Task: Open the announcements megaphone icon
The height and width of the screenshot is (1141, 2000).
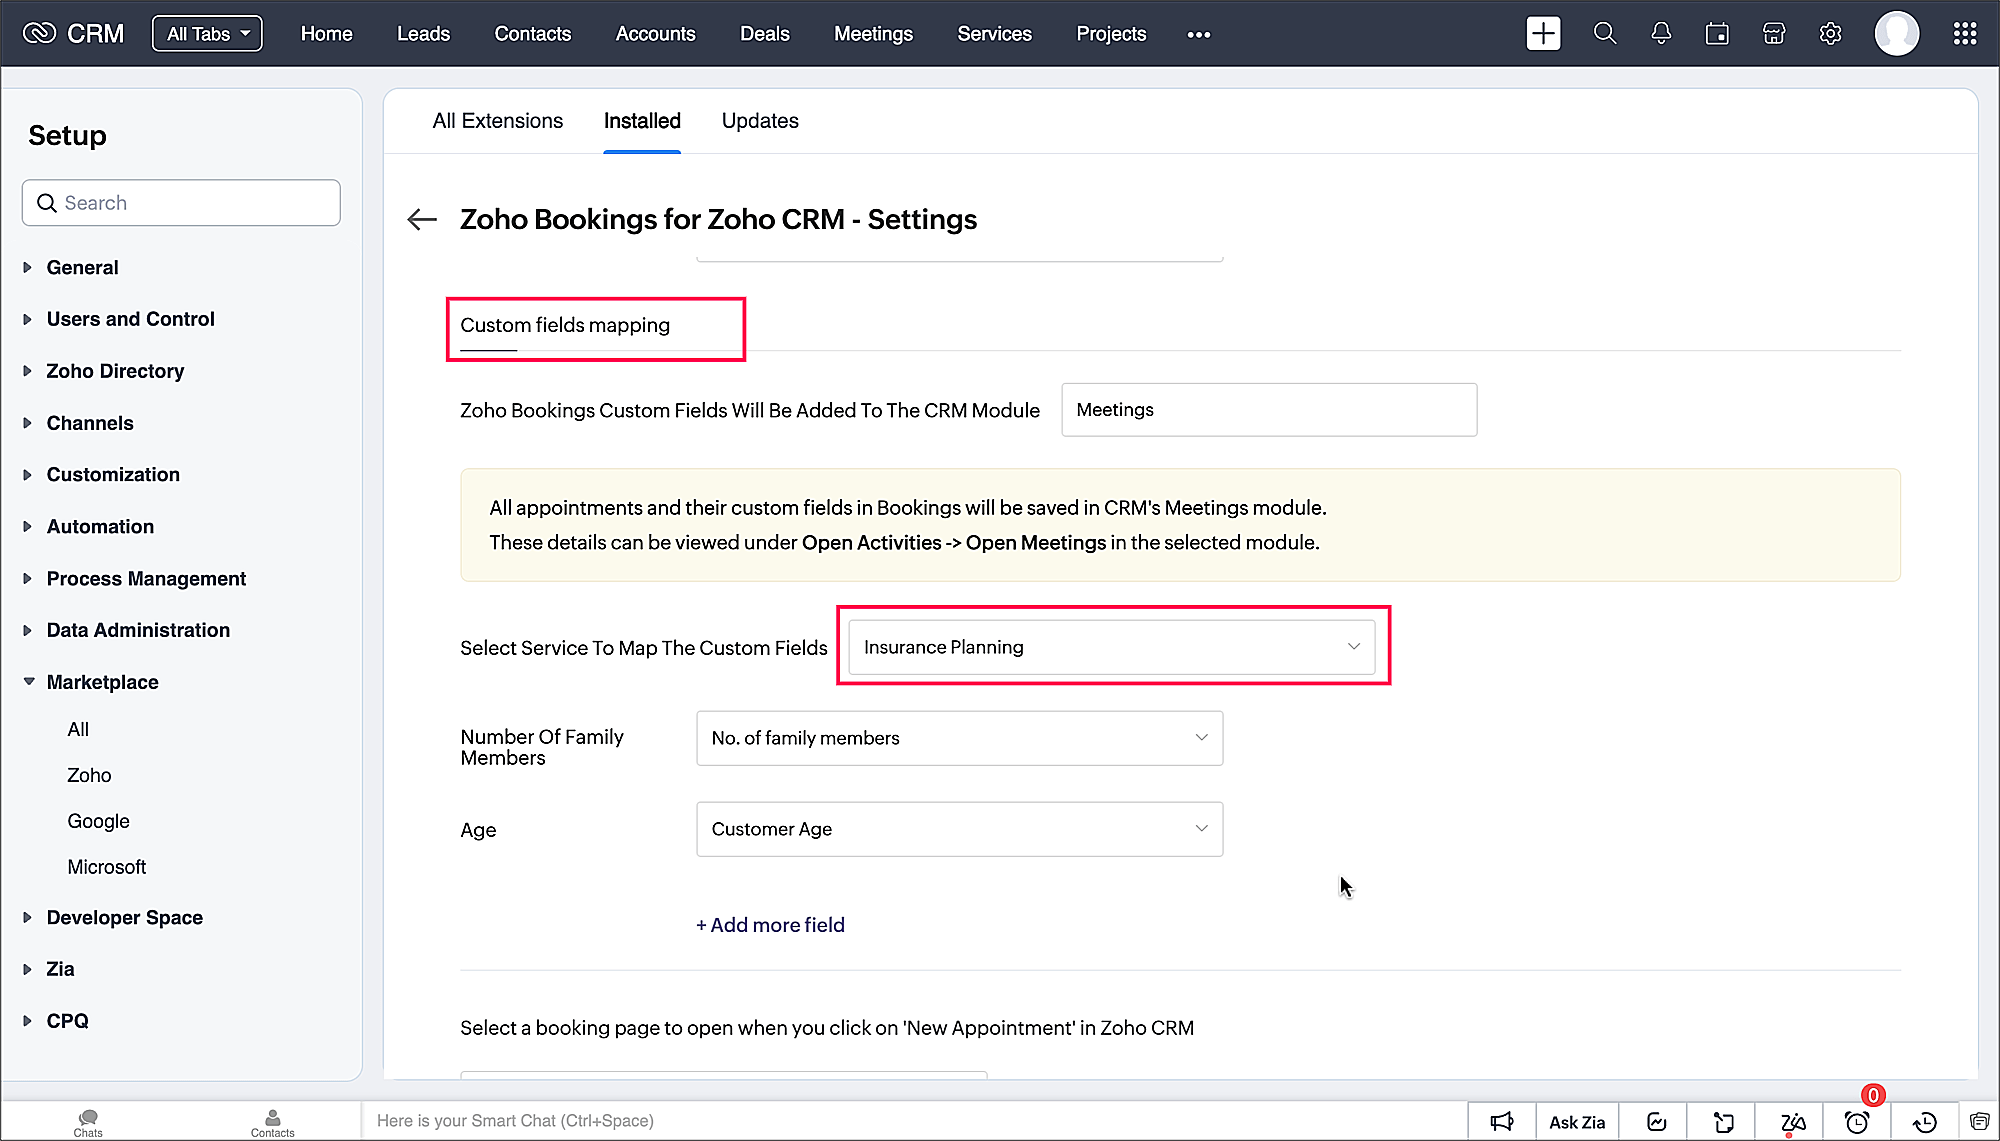Action: pos(1501,1122)
